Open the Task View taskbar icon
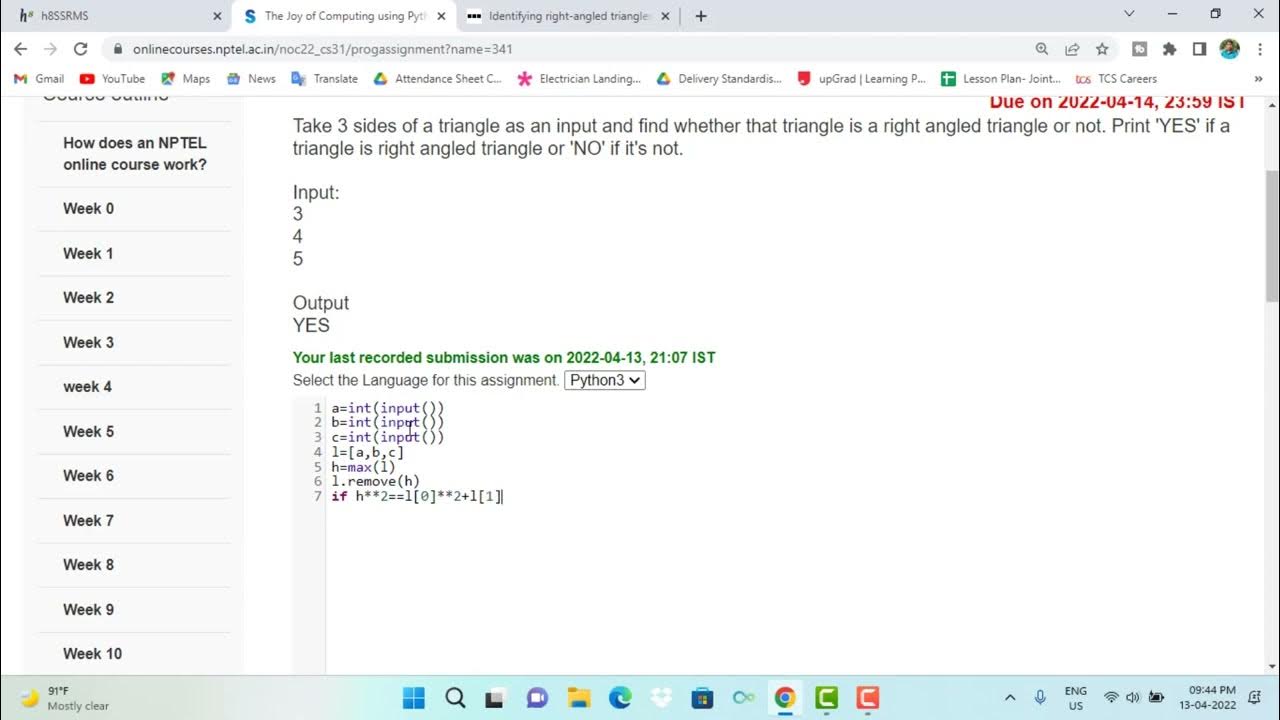The image size is (1280, 720). point(496,698)
